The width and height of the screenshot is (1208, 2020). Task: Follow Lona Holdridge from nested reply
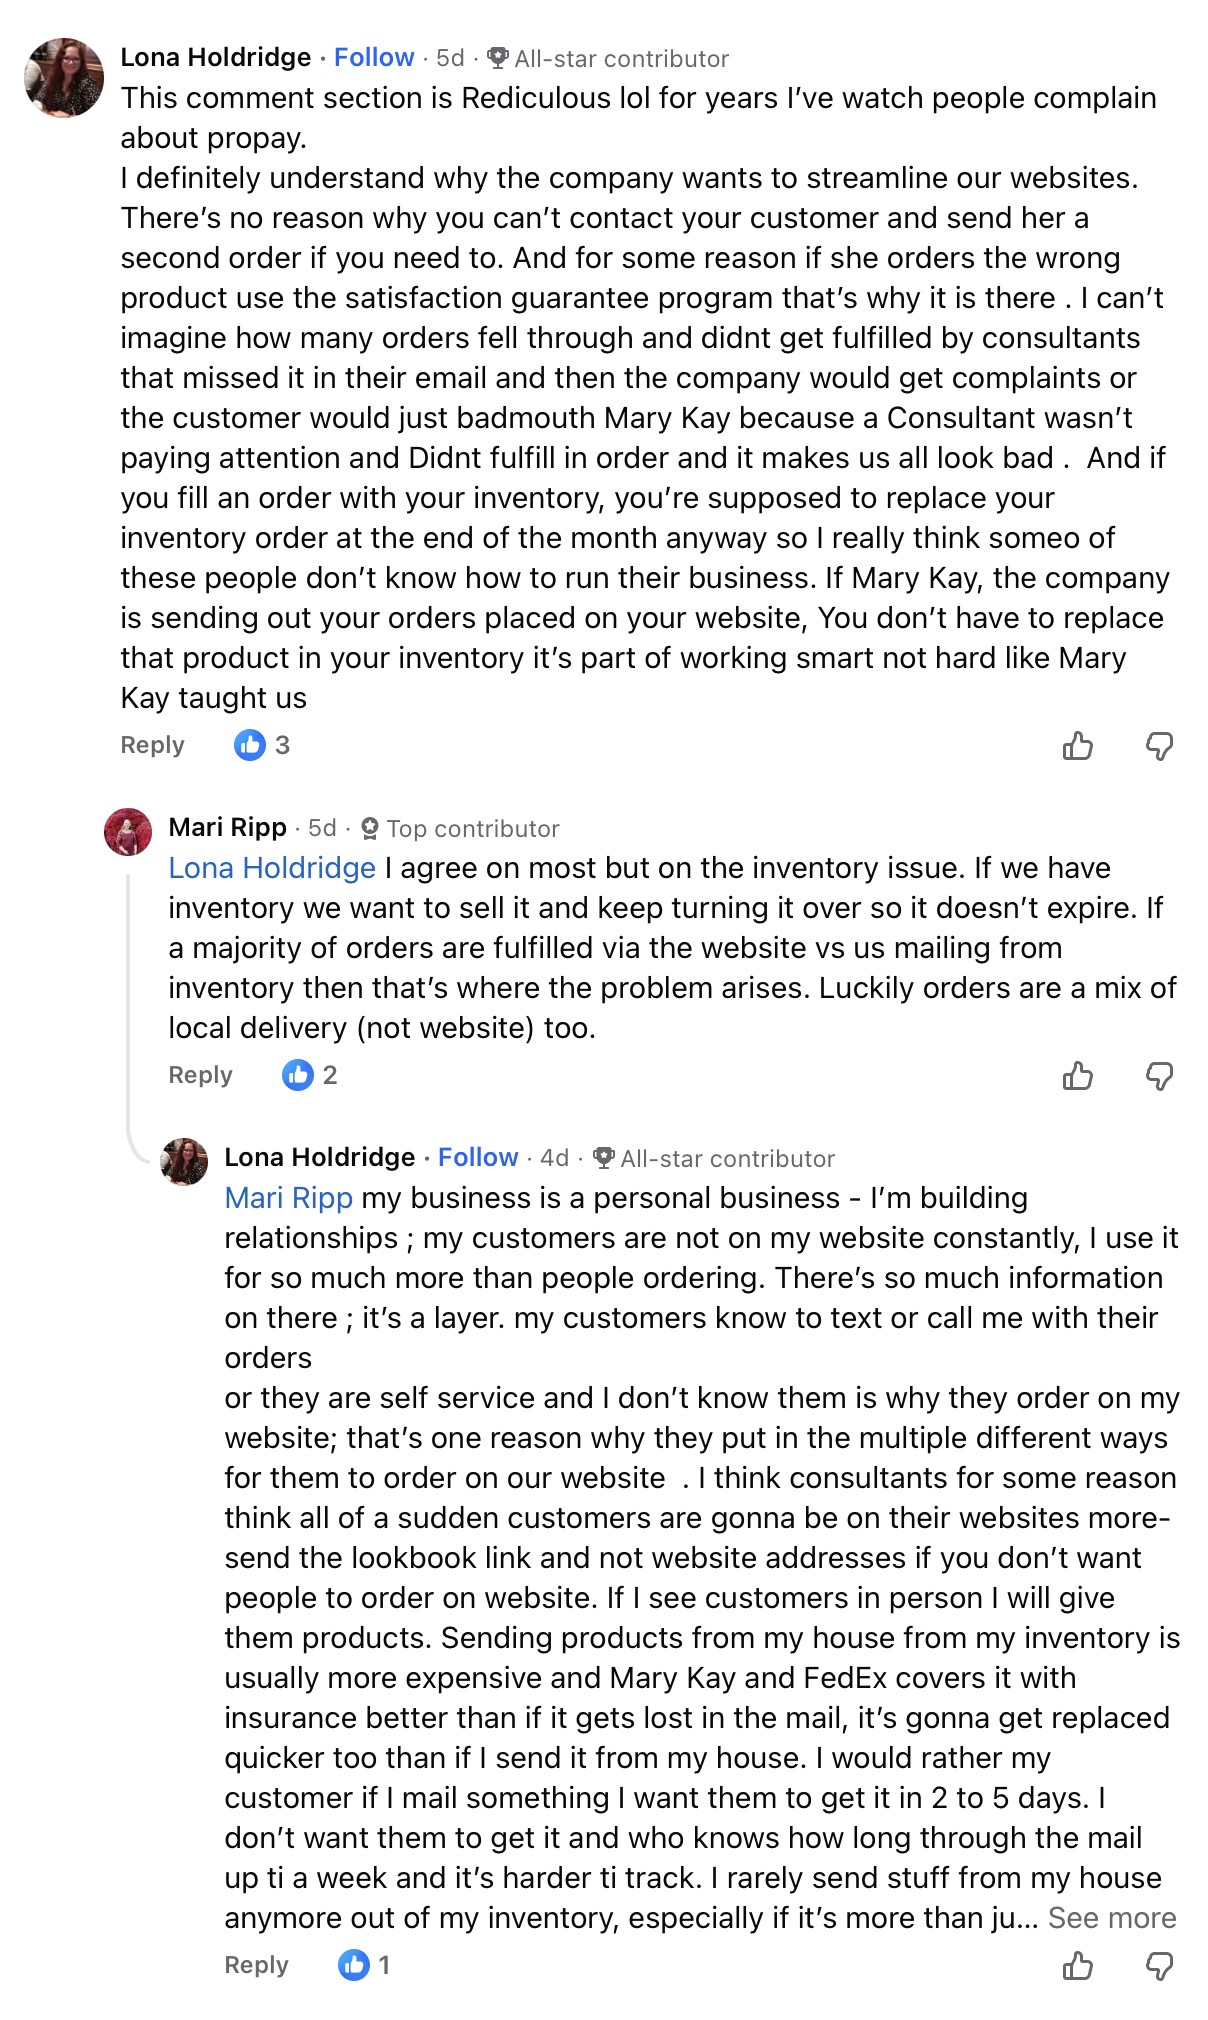478,1158
